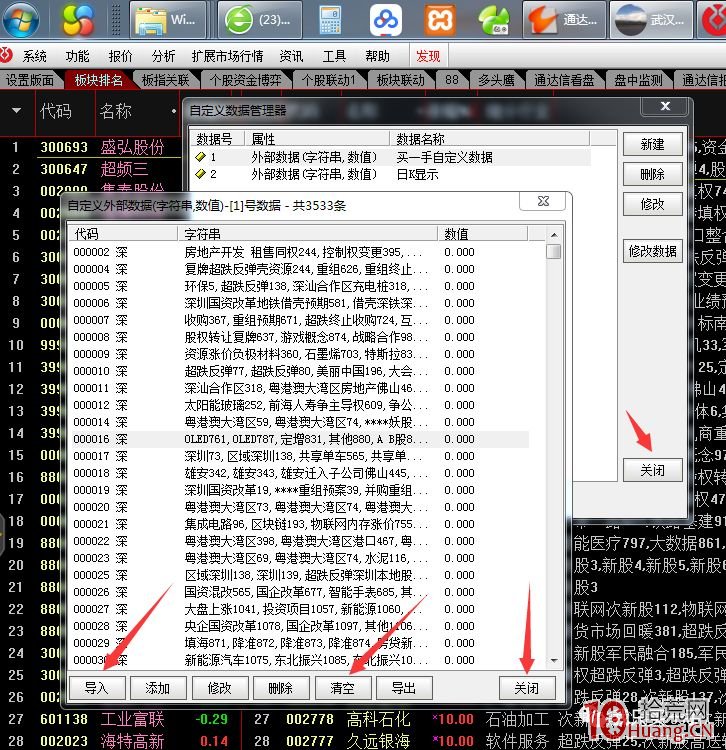Open the 分析 menu
This screenshot has height=750, width=726.
point(164,56)
